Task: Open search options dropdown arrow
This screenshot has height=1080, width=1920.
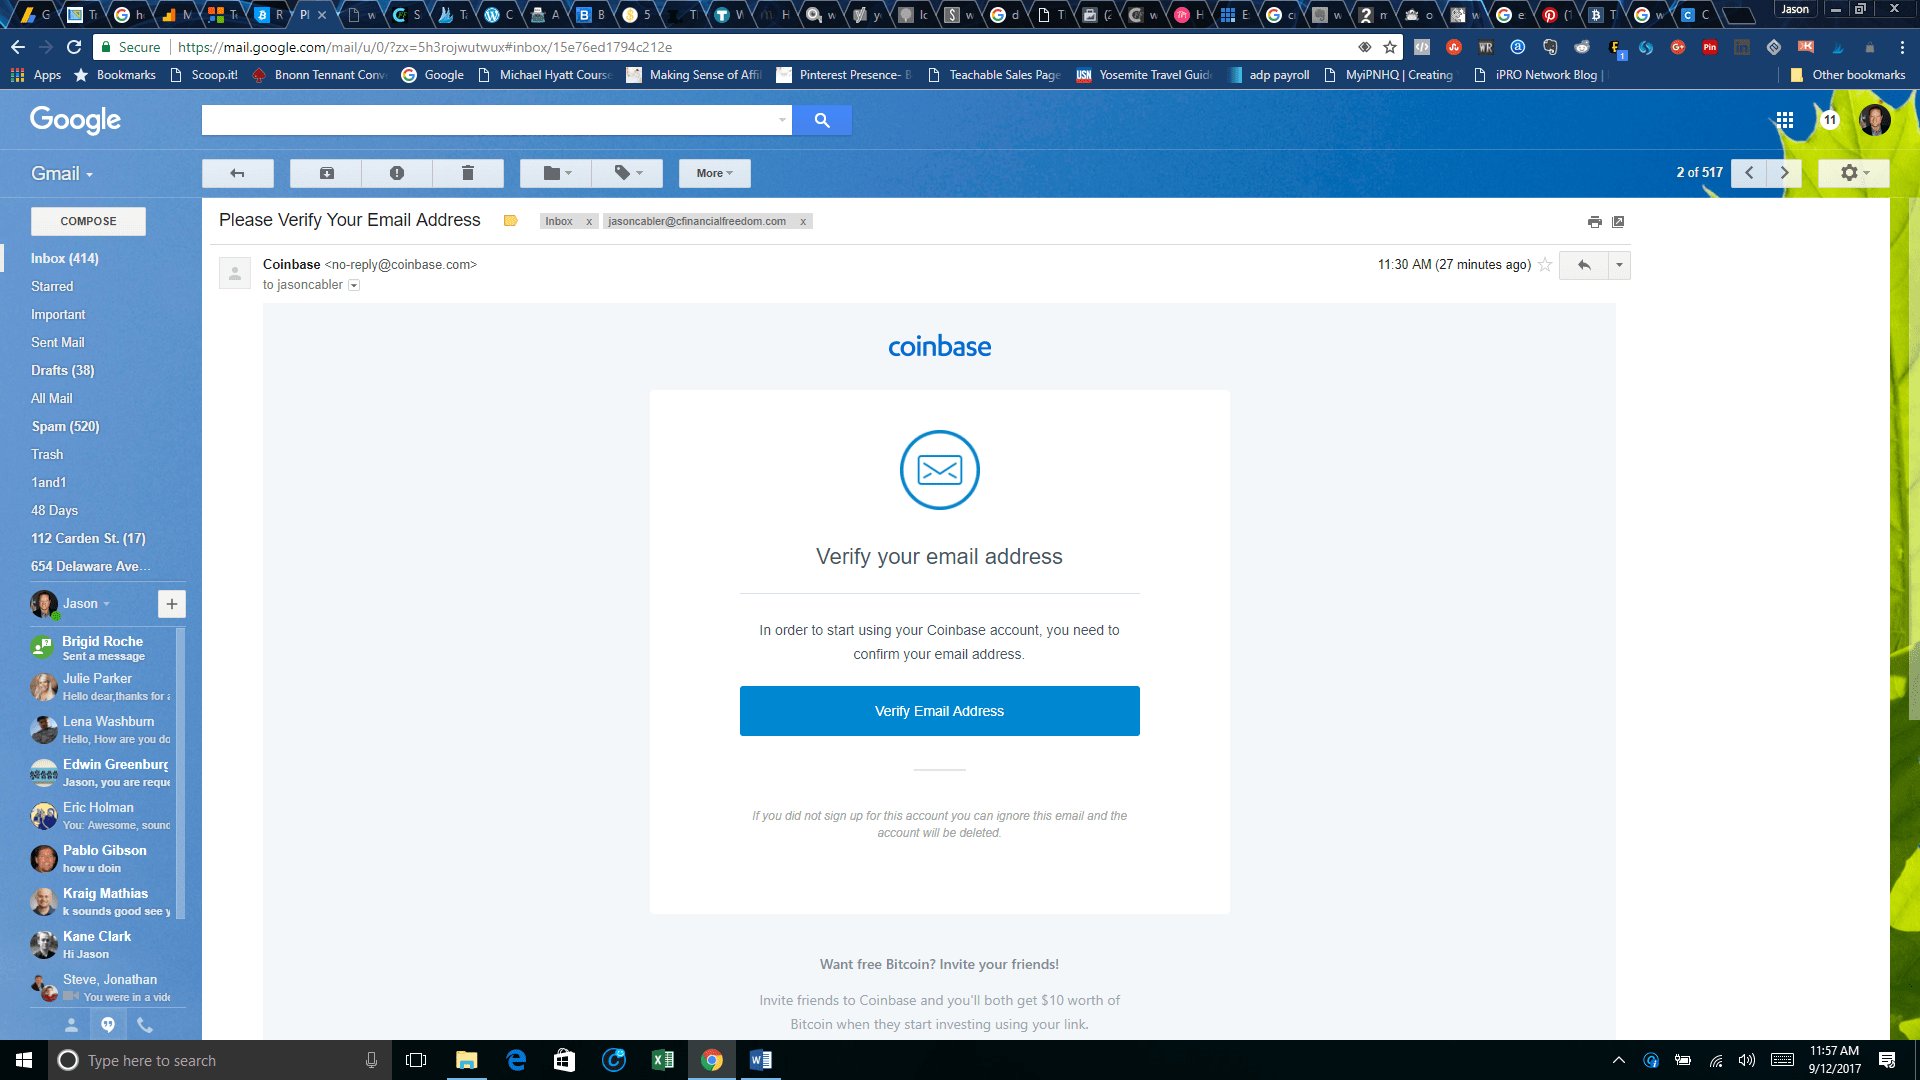Action: pyautogui.click(x=782, y=120)
